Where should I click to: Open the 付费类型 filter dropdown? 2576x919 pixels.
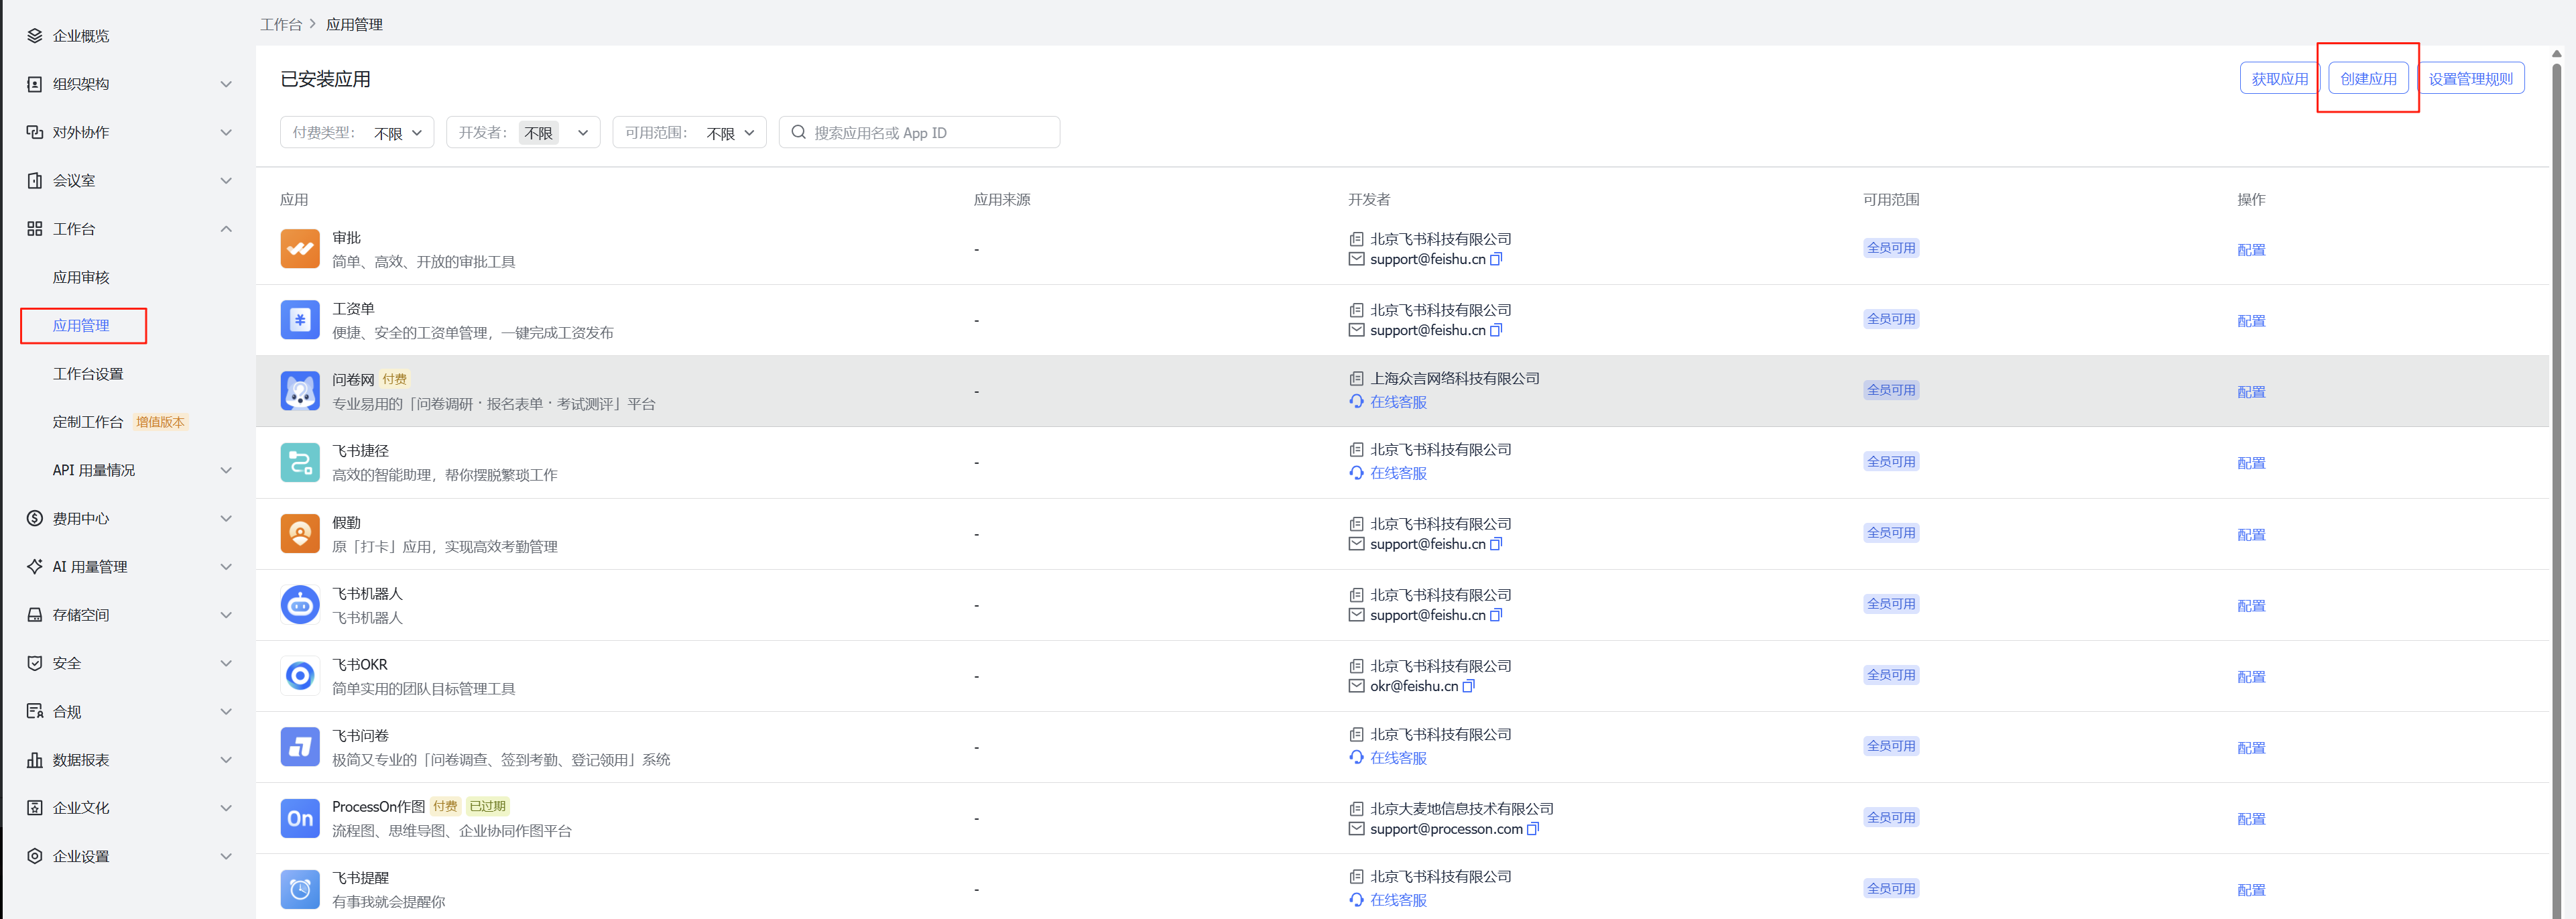(x=357, y=132)
